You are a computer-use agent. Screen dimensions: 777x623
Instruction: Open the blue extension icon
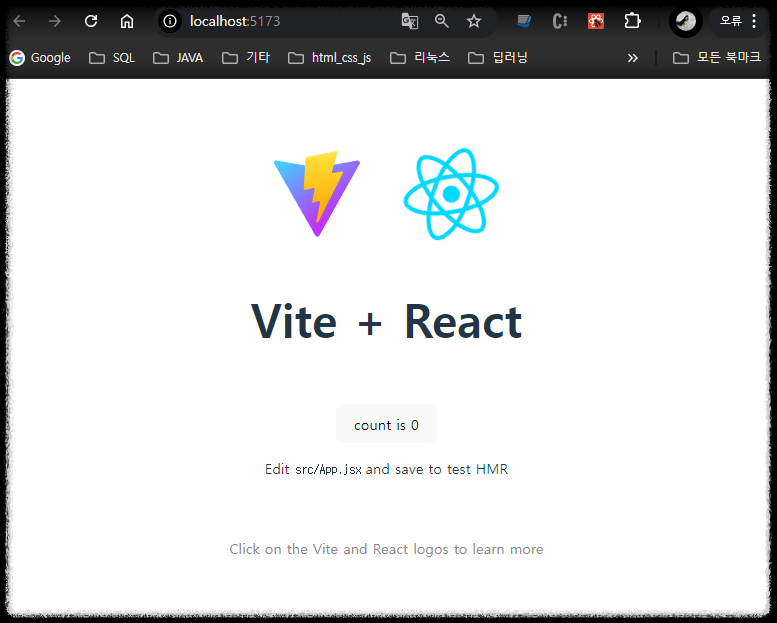524,21
